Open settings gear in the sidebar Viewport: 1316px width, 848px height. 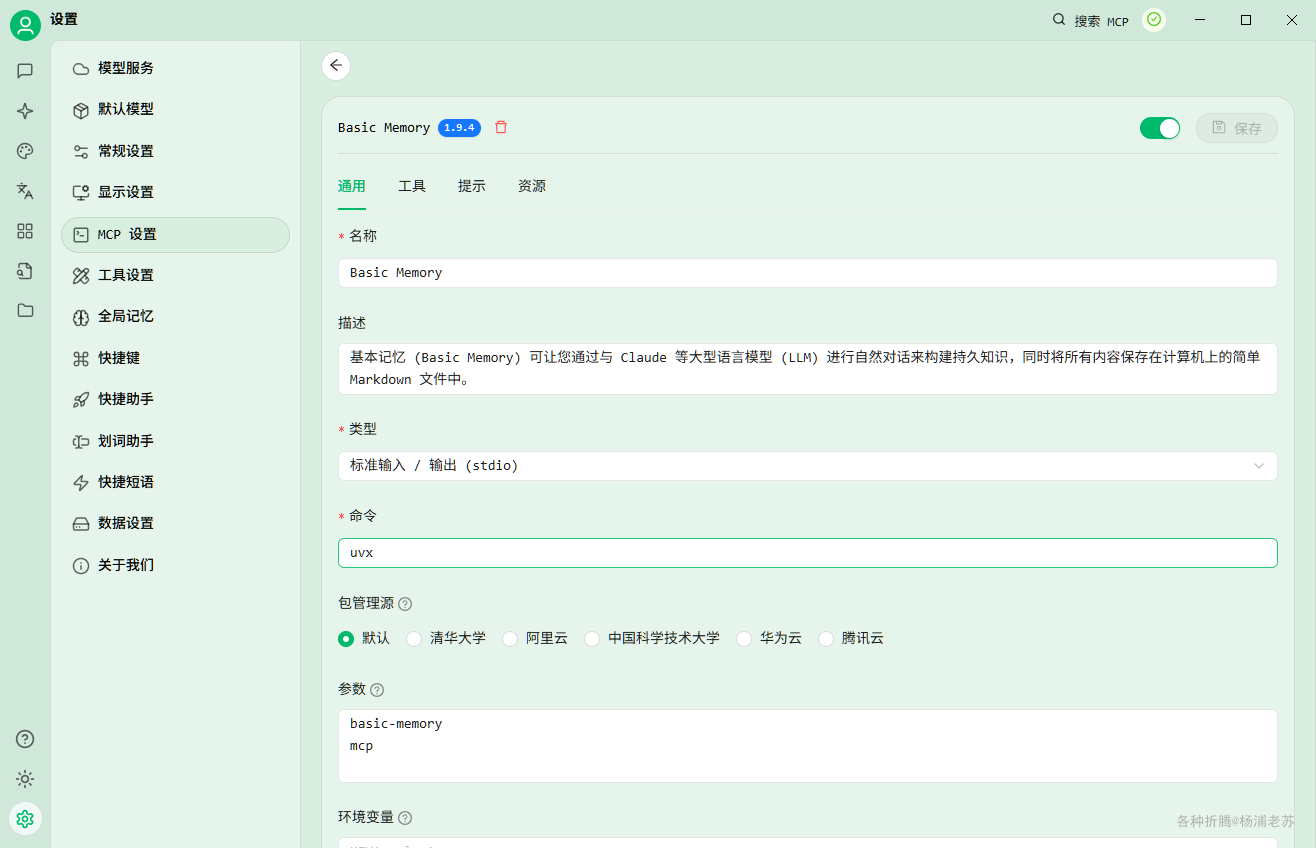25,819
